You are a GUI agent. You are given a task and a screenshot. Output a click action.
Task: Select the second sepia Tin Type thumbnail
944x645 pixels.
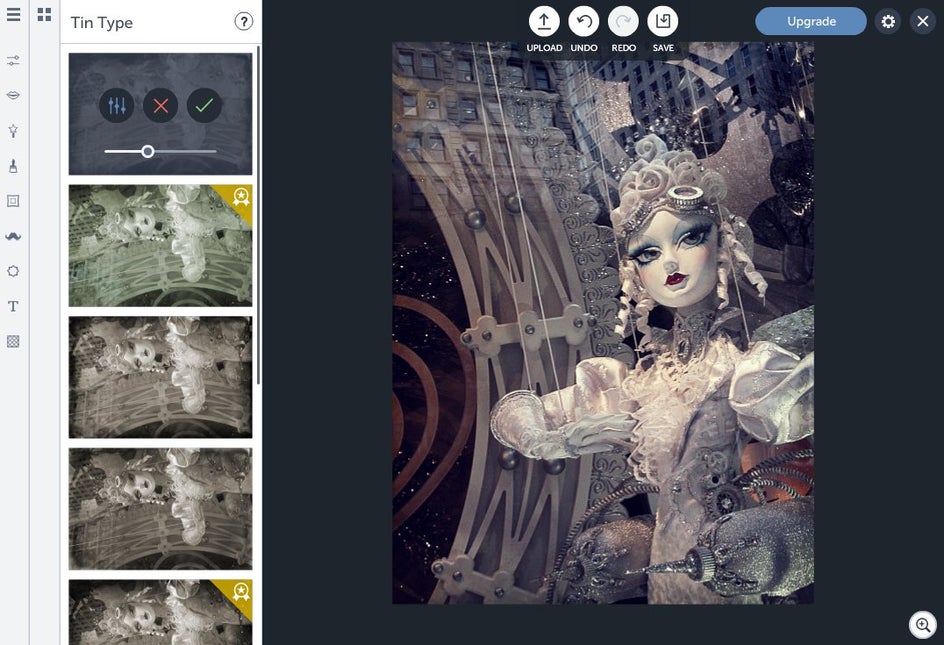point(160,377)
